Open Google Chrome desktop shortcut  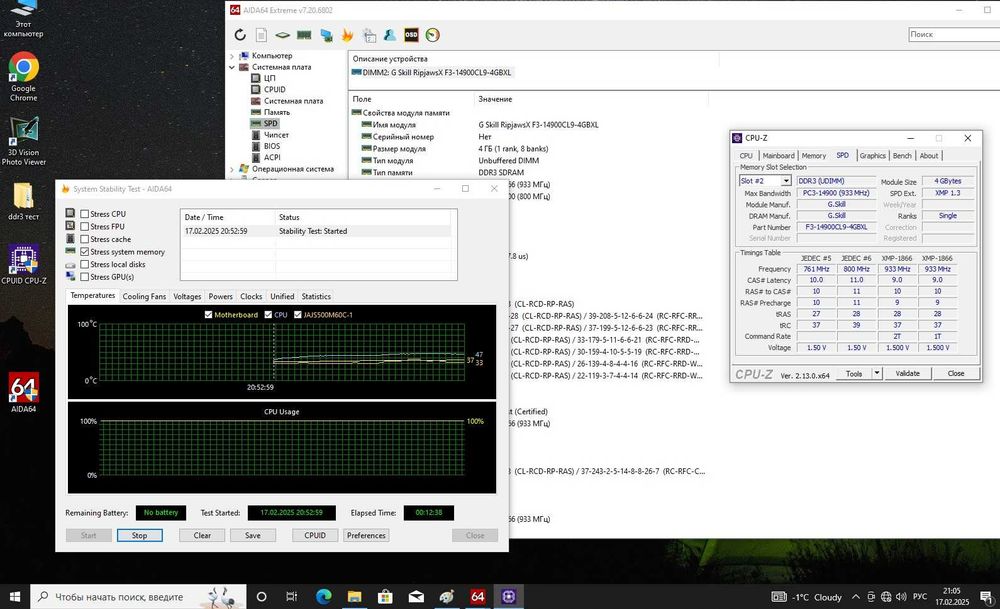click(24, 77)
